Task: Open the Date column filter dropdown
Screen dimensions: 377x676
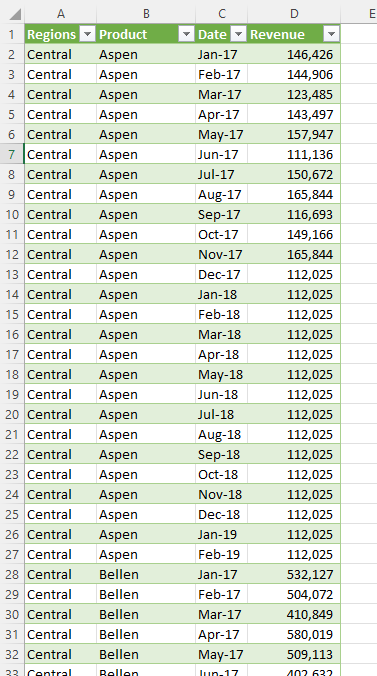Action: pyautogui.click(x=239, y=34)
